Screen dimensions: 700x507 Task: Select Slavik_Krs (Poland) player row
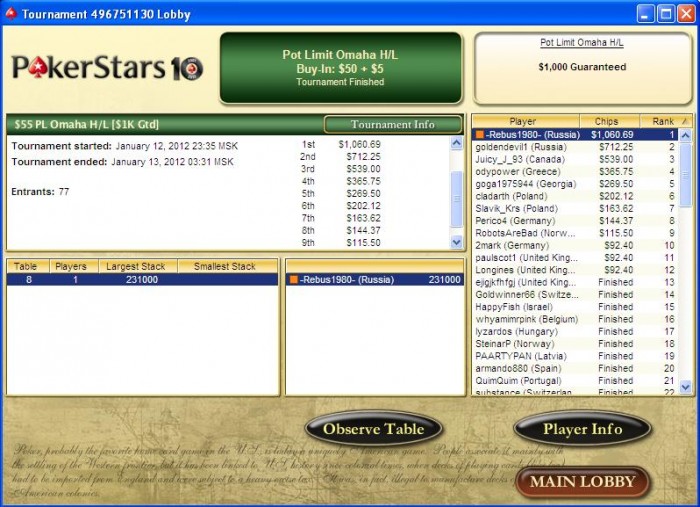575,208
